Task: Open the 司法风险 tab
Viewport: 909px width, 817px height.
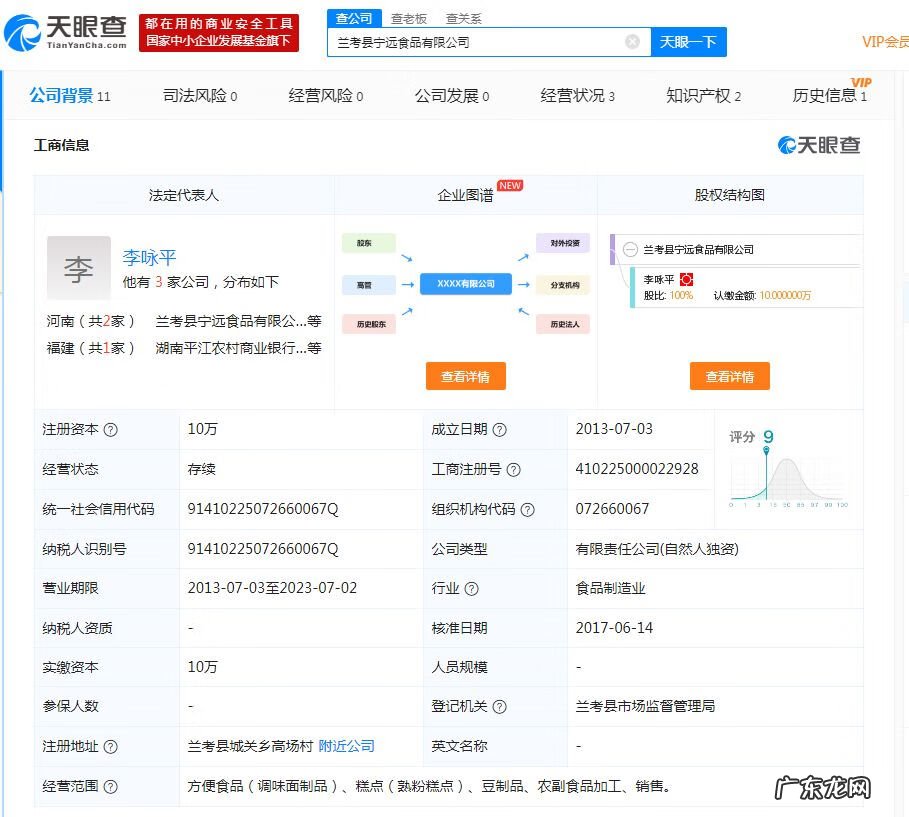Action: [199, 96]
